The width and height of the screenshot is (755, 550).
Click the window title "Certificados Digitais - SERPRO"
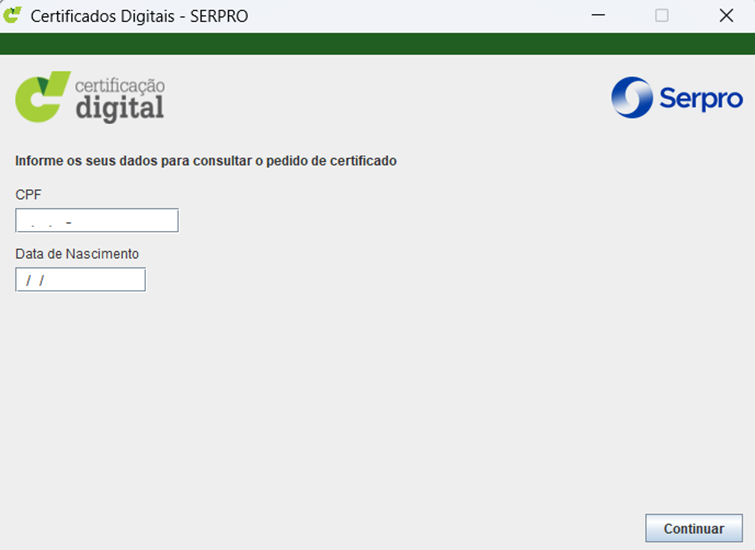(139, 16)
